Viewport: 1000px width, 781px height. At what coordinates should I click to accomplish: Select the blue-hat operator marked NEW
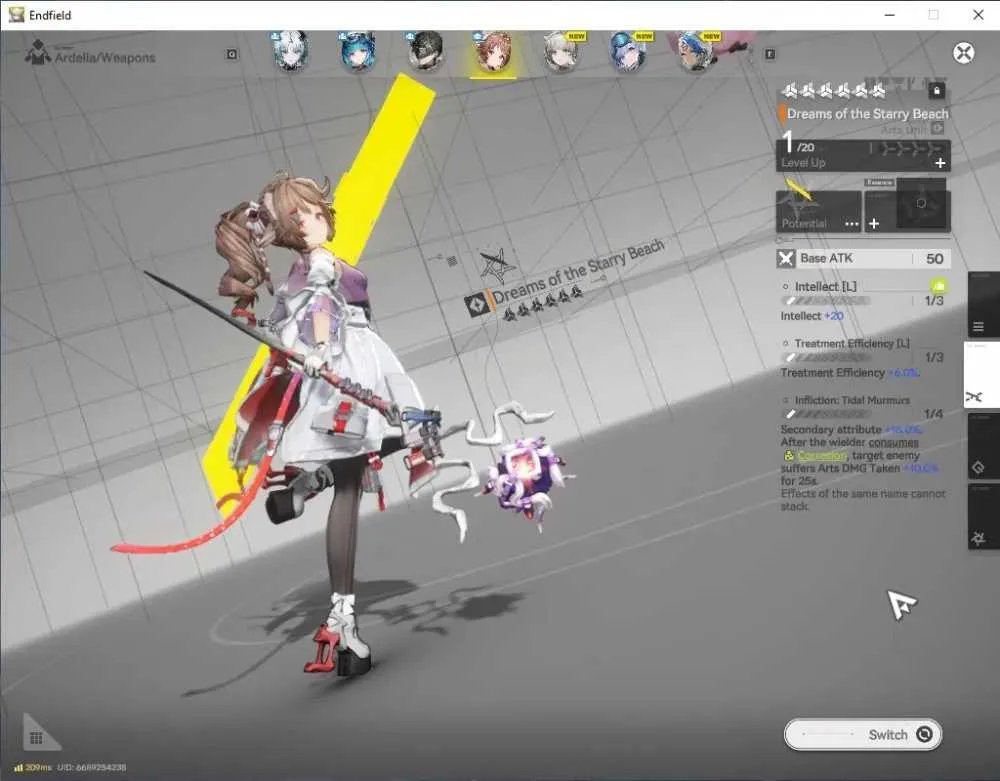(629, 52)
